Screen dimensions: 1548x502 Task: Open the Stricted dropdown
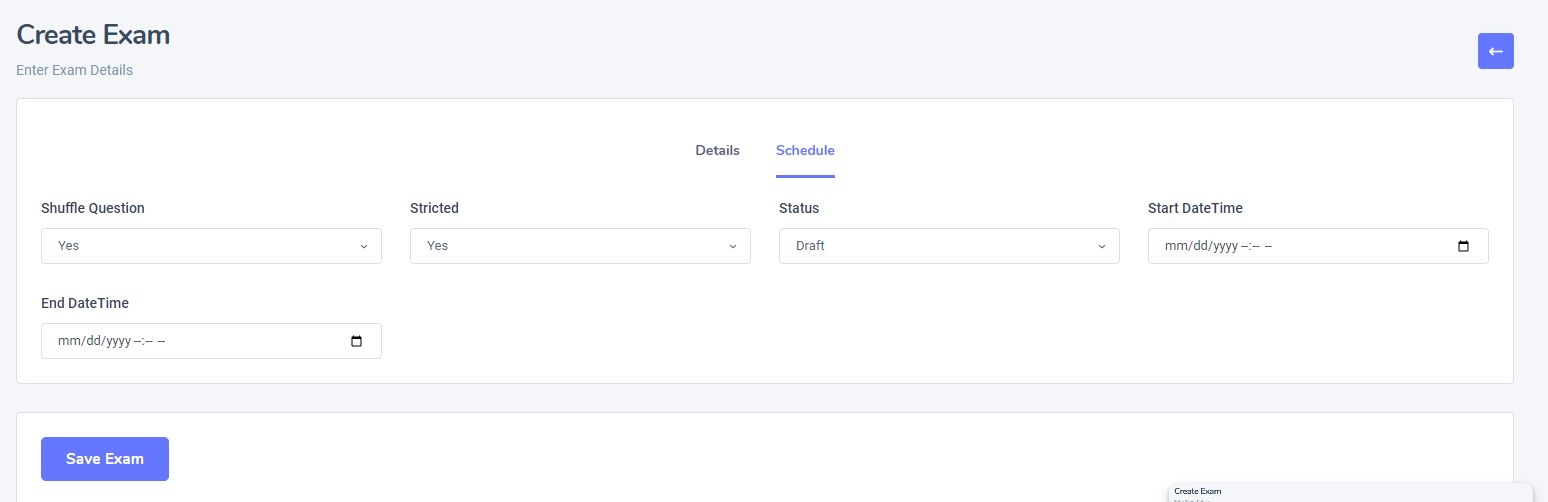tap(580, 246)
